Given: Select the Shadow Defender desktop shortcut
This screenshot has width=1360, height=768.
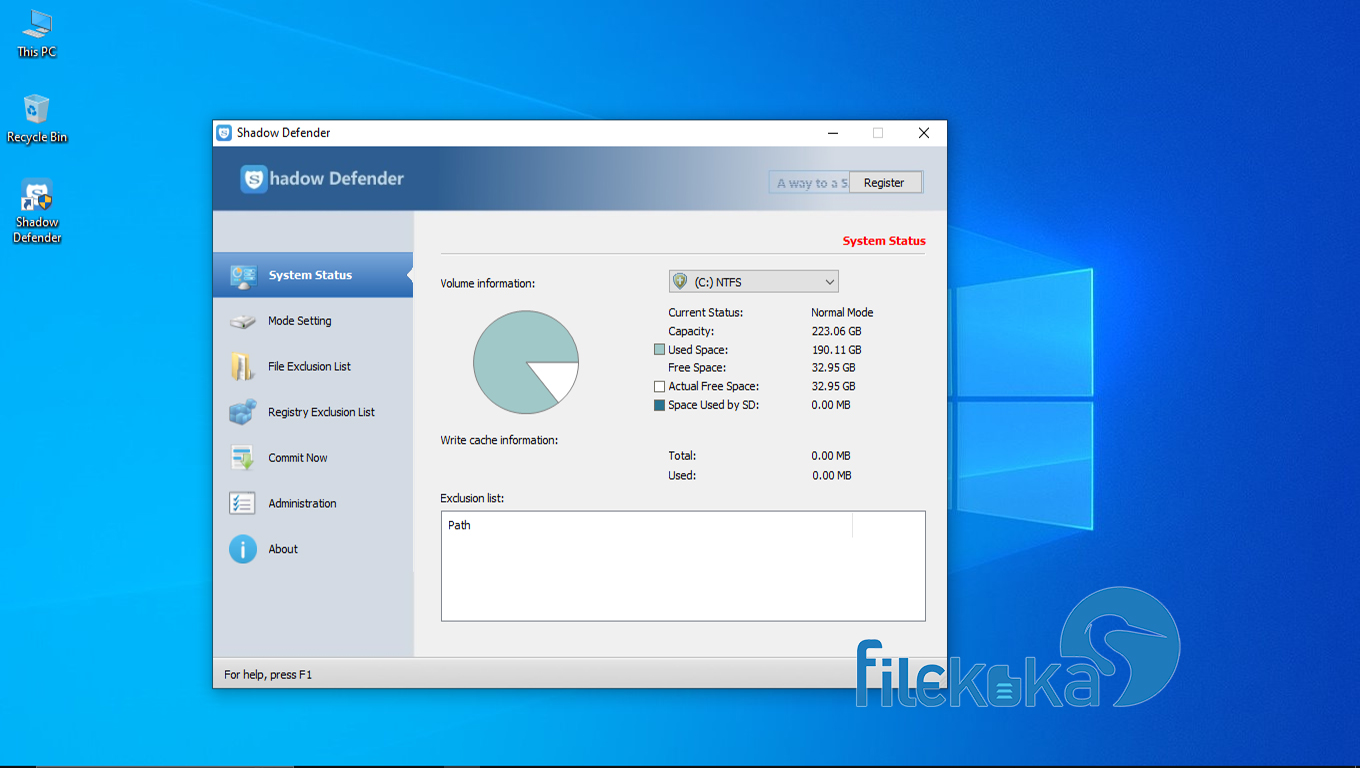Looking at the screenshot, I should click(x=37, y=211).
